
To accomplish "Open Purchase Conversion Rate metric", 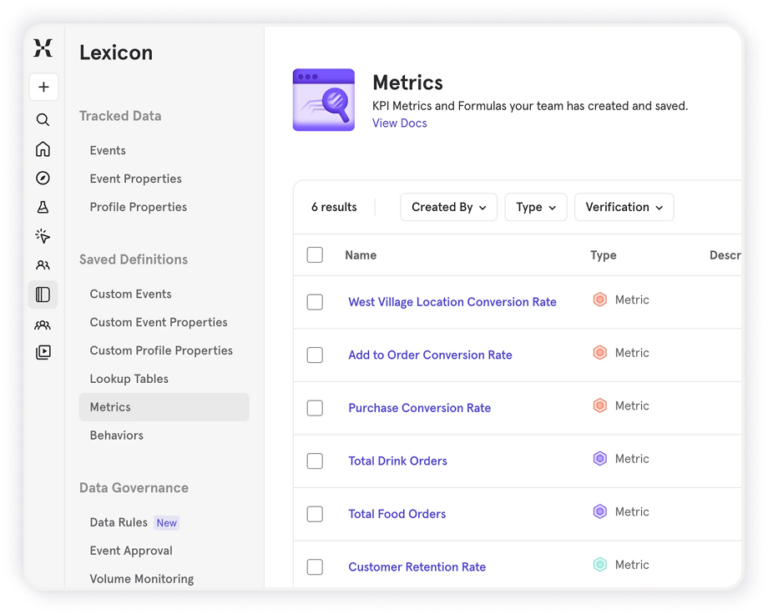I will [x=419, y=408].
